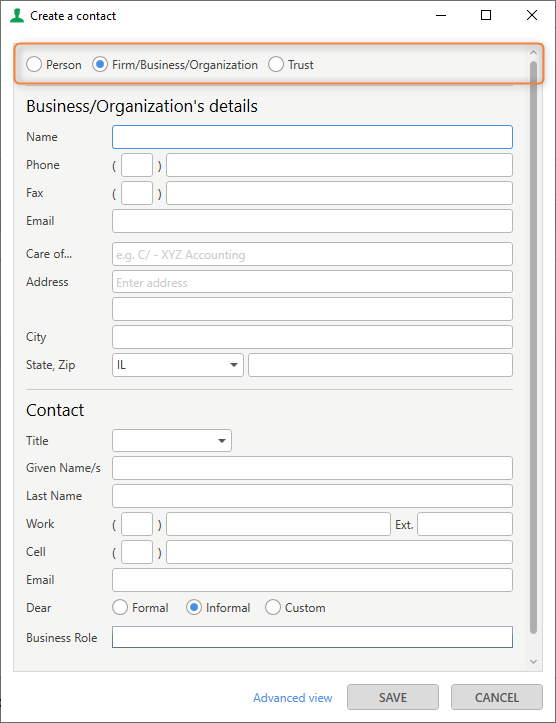Screen dimensions: 556x723
Task: Click the Business Role field
Action: (x=312, y=637)
